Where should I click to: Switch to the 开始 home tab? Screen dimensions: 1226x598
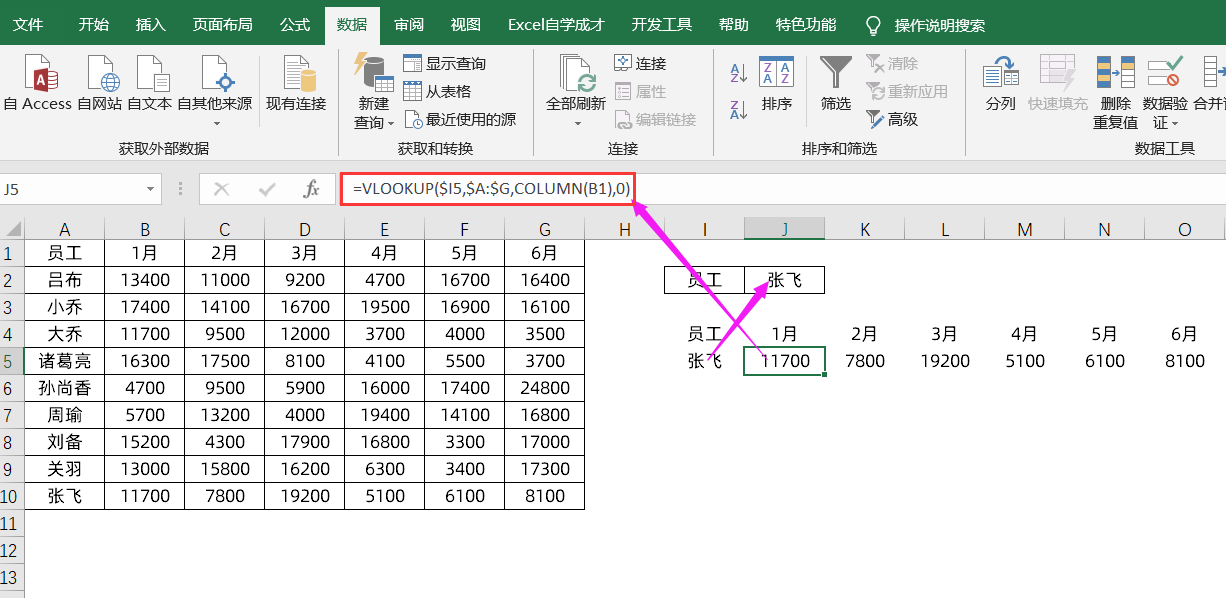[x=94, y=24]
